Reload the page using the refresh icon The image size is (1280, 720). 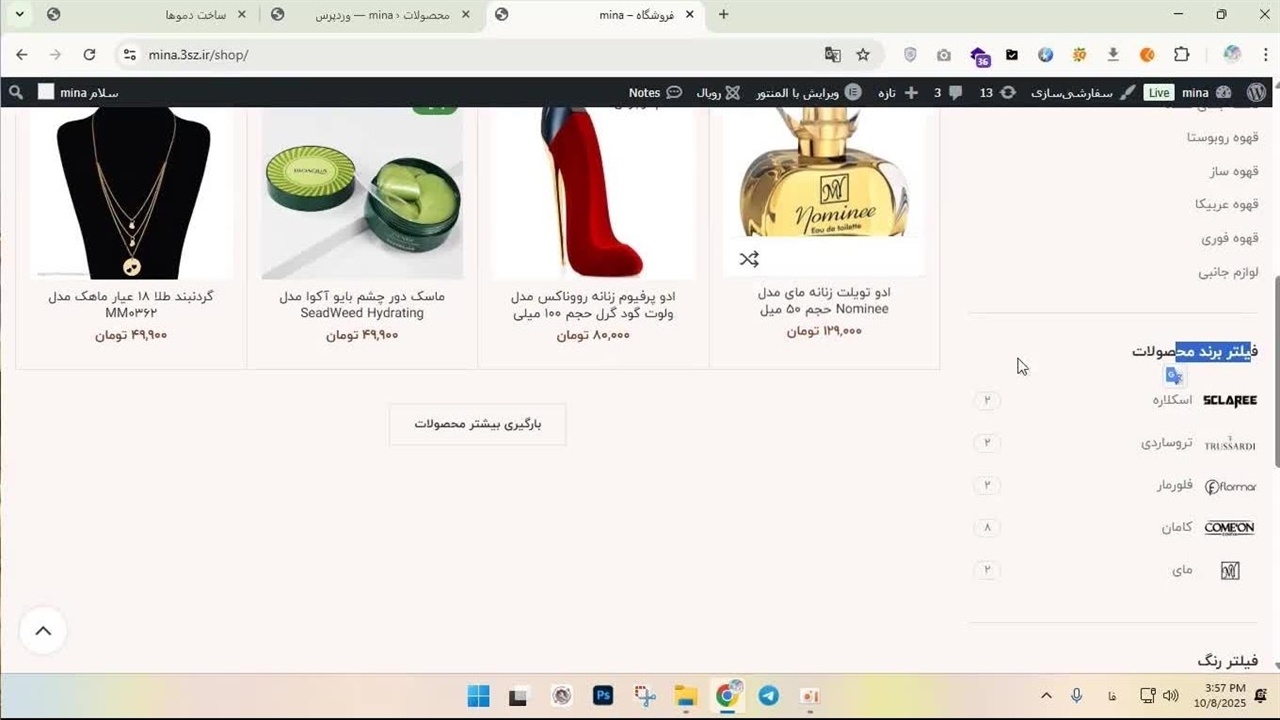89,55
